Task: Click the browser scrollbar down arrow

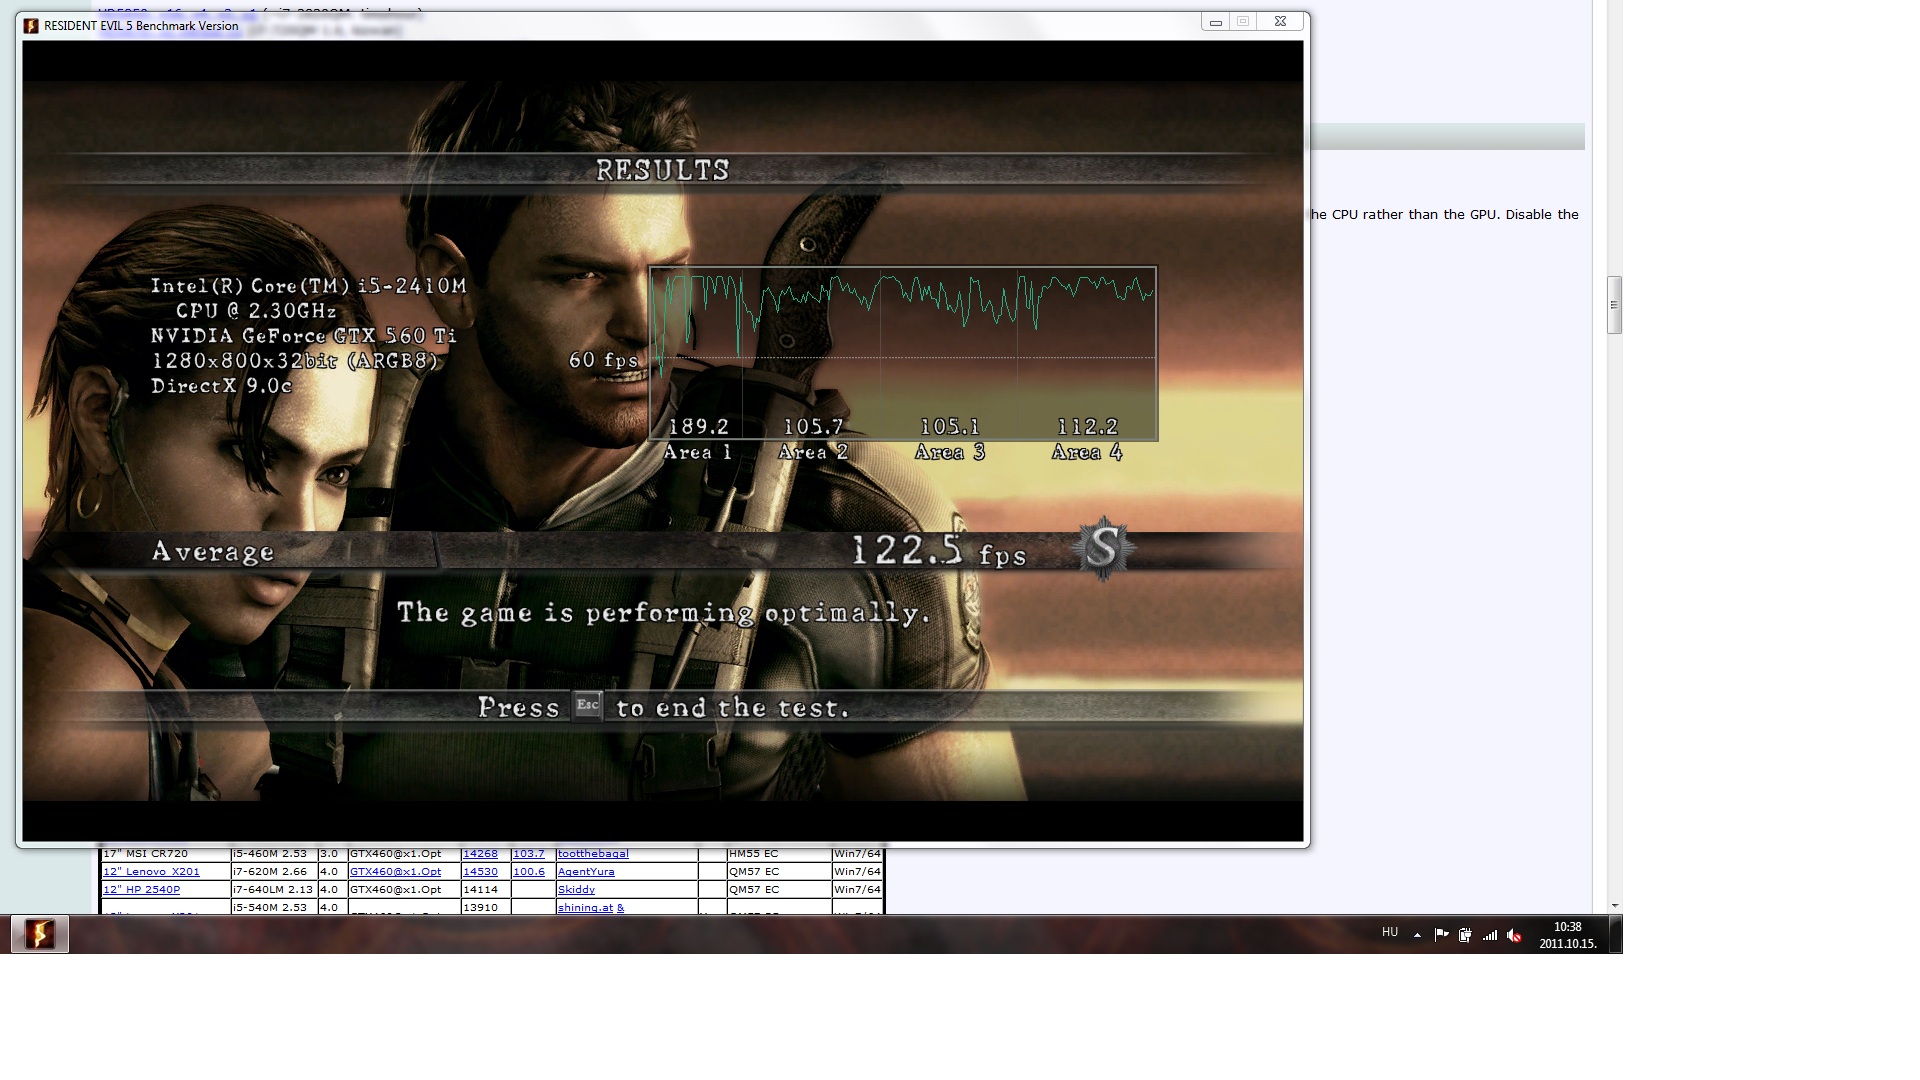Action: point(1614,906)
